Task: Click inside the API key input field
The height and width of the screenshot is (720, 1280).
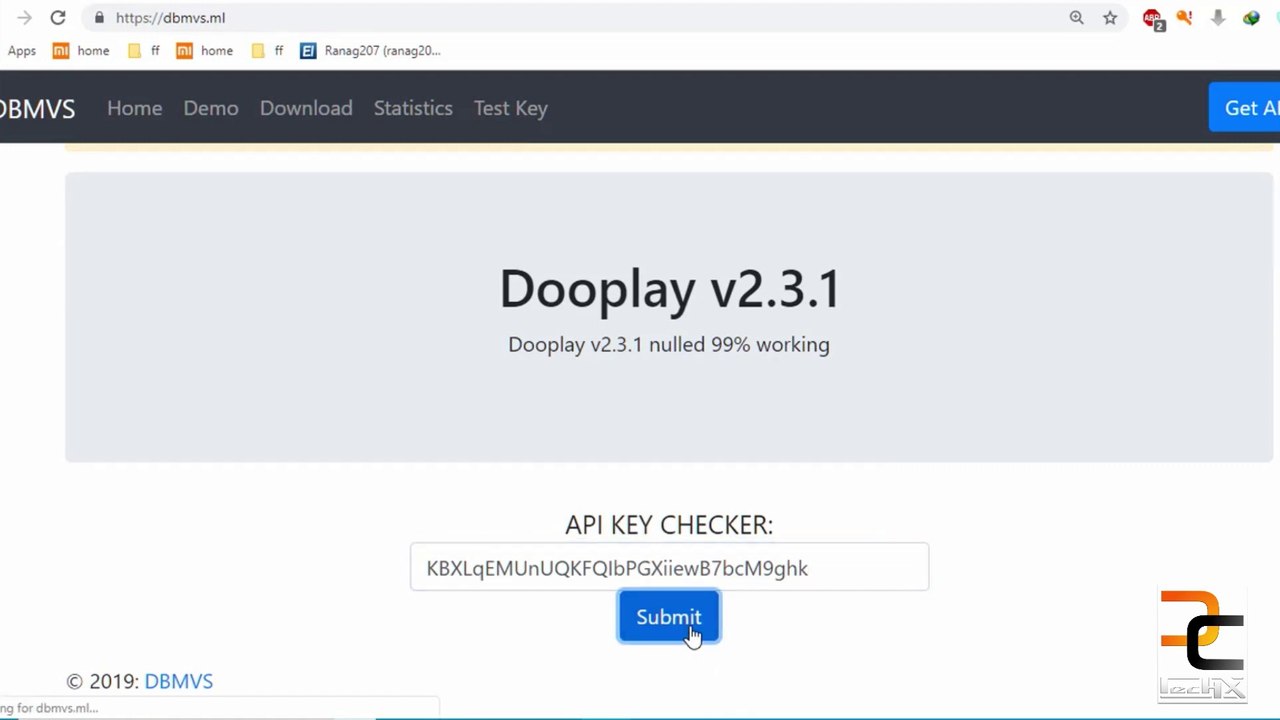Action: tap(669, 567)
